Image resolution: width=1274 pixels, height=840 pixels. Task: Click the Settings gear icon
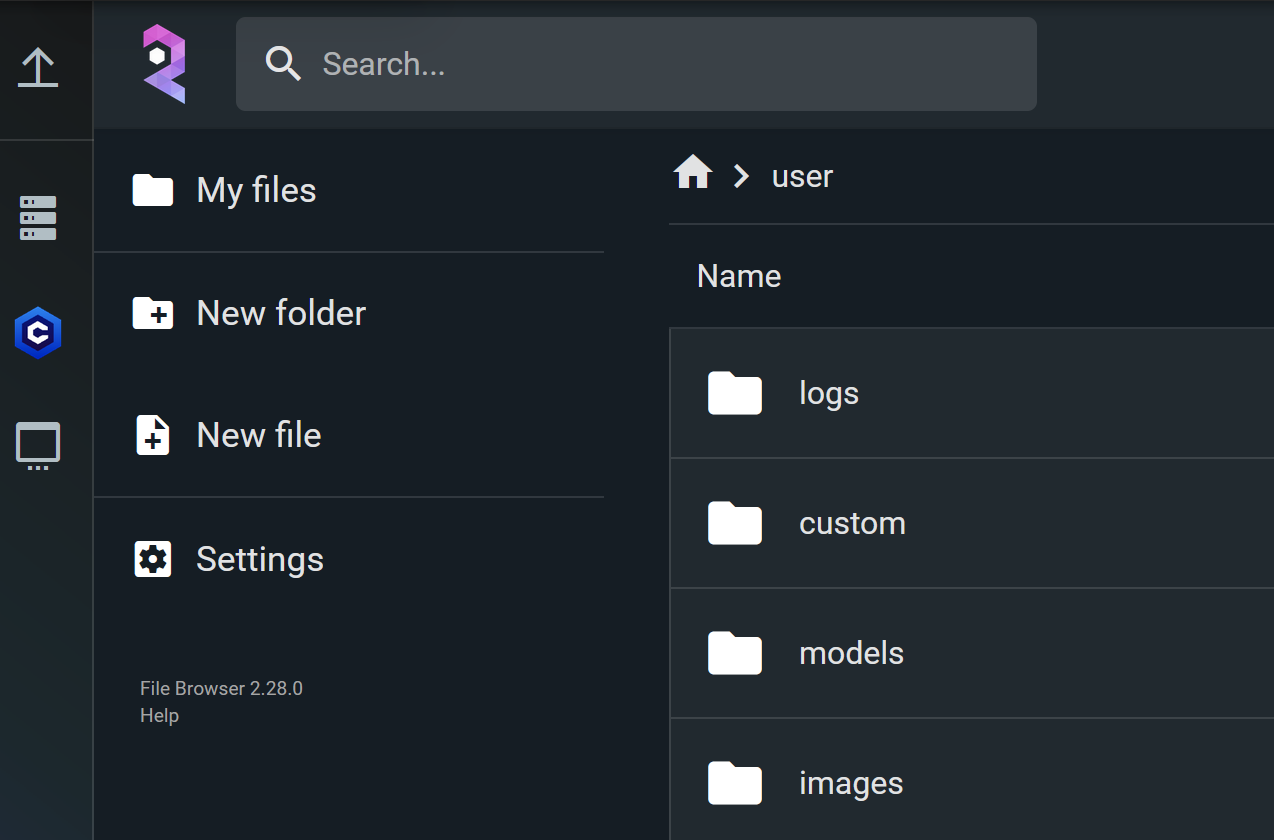coord(152,559)
